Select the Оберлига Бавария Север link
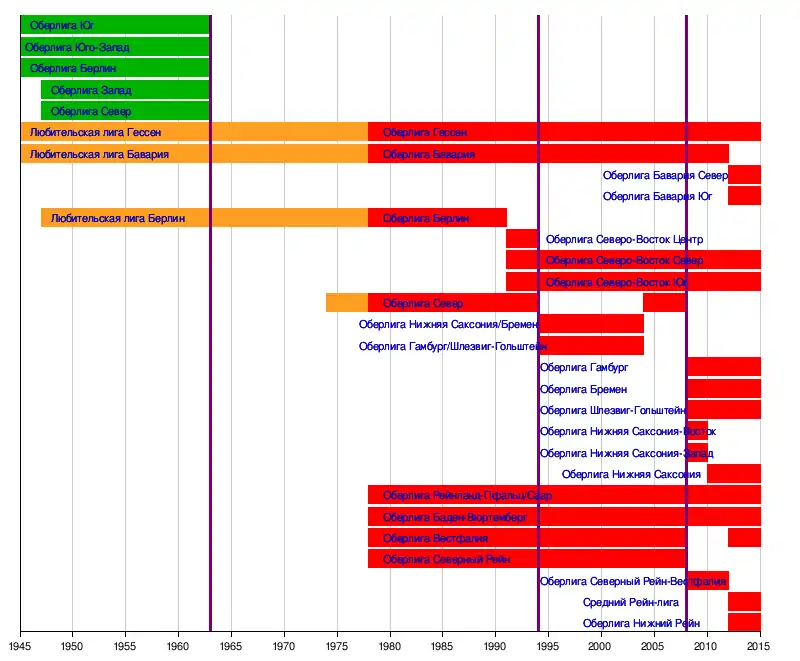The height and width of the screenshot is (661, 800). (x=664, y=175)
